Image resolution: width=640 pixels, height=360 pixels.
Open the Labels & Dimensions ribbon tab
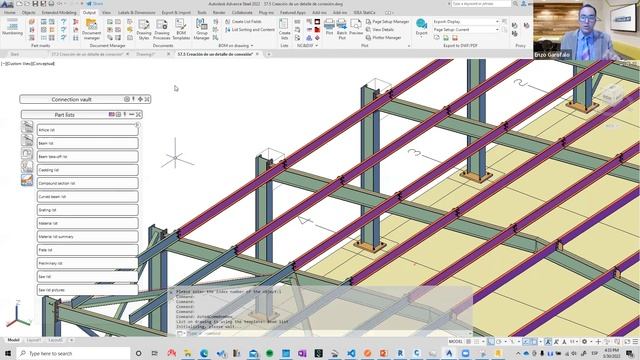136,13
